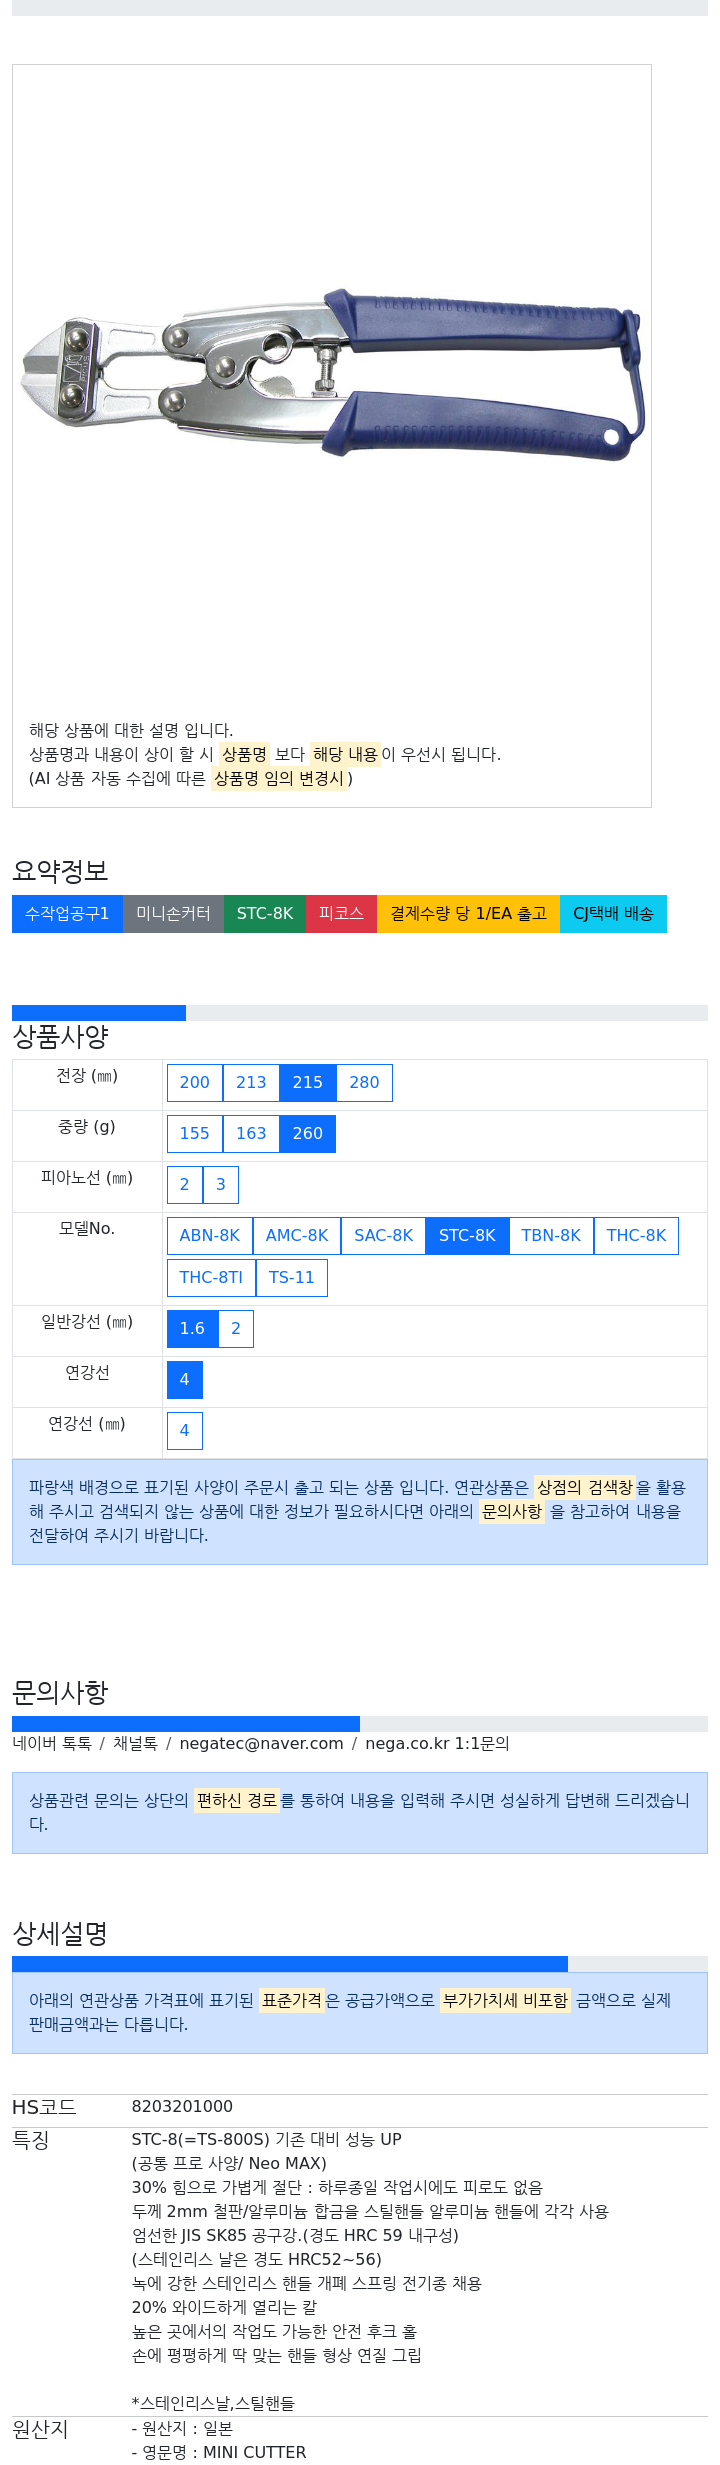Click the blue mini cutter product image
Image resolution: width=720 pixels, height=2465 pixels.
(x=333, y=375)
